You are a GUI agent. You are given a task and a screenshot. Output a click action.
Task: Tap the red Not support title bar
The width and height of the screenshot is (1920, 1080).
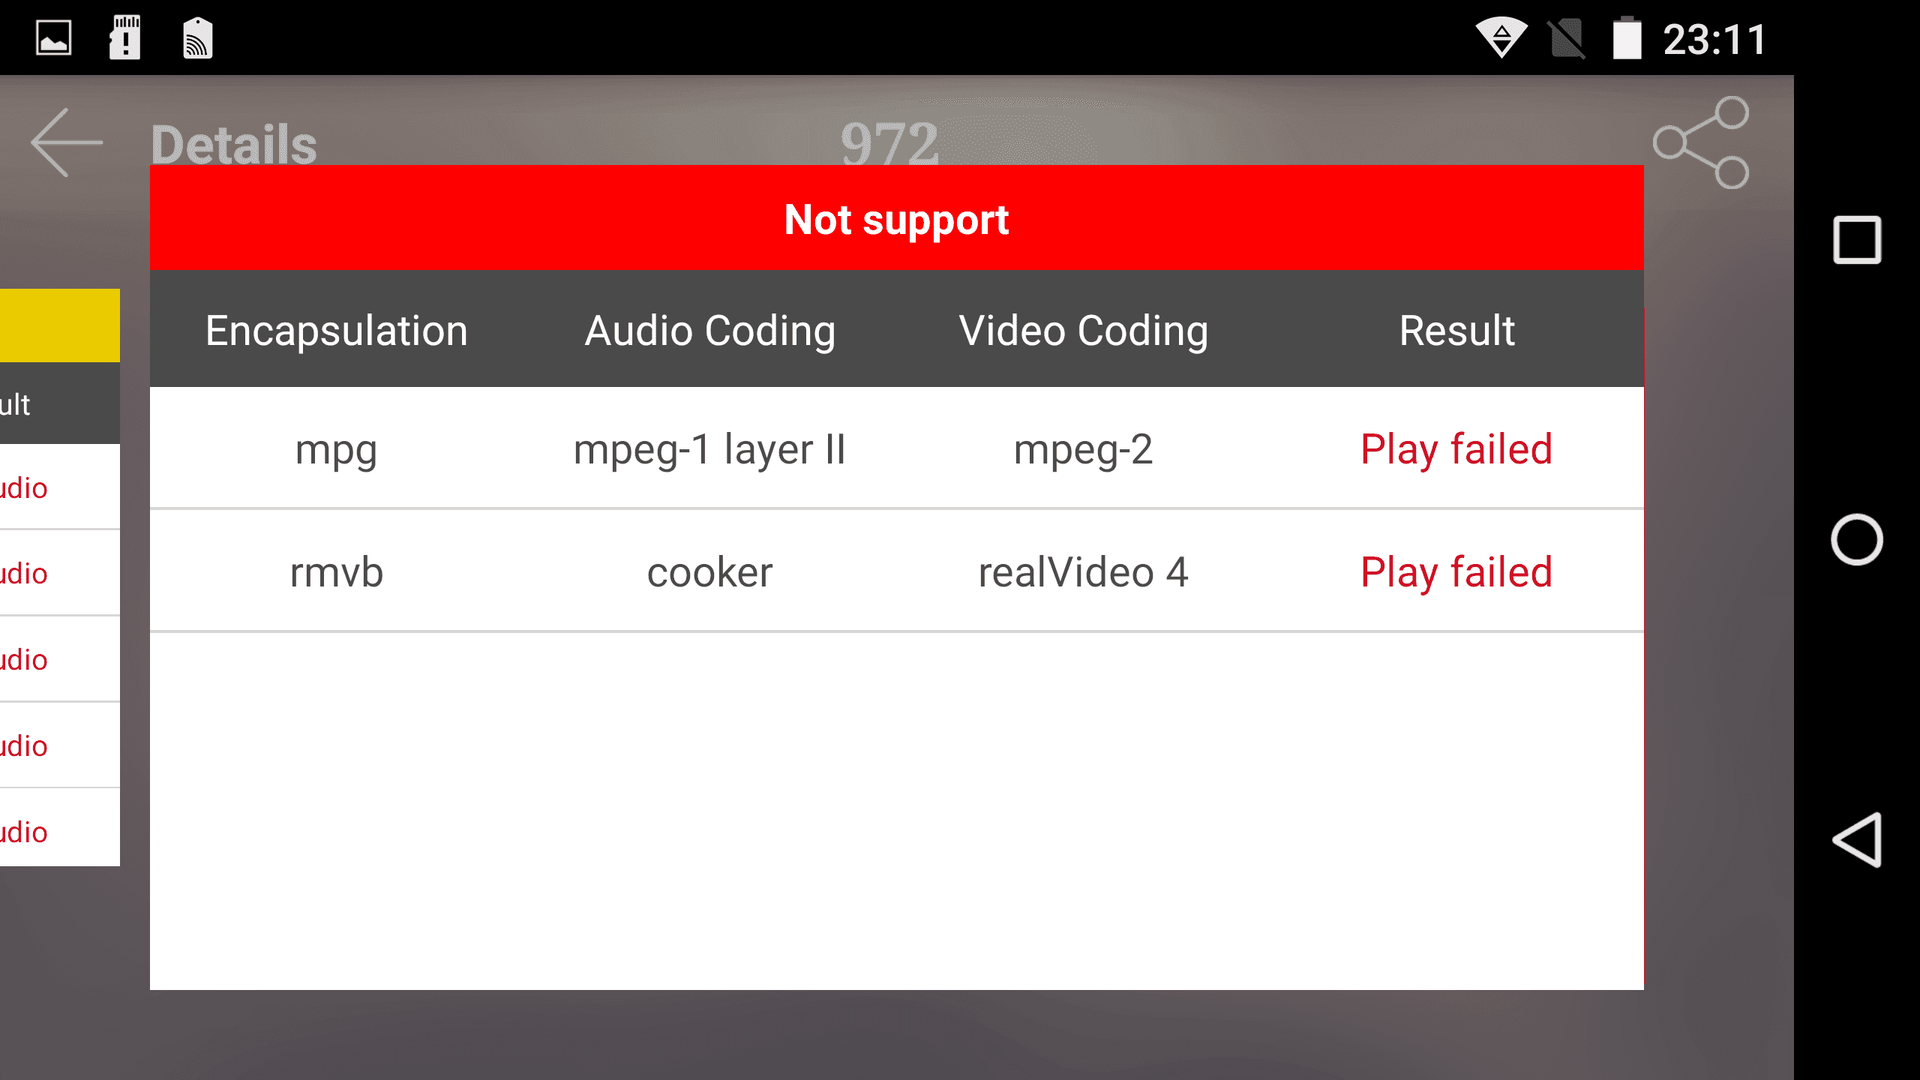point(897,218)
